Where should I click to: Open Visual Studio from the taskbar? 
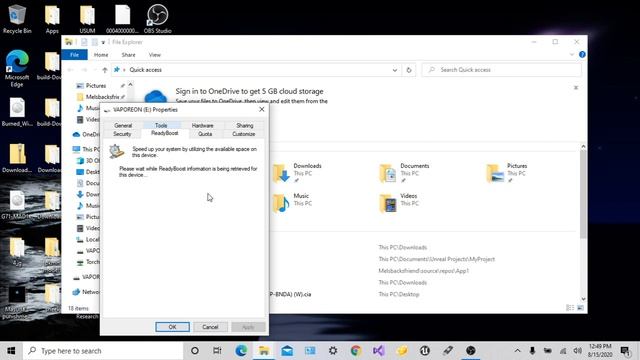(378, 351)
